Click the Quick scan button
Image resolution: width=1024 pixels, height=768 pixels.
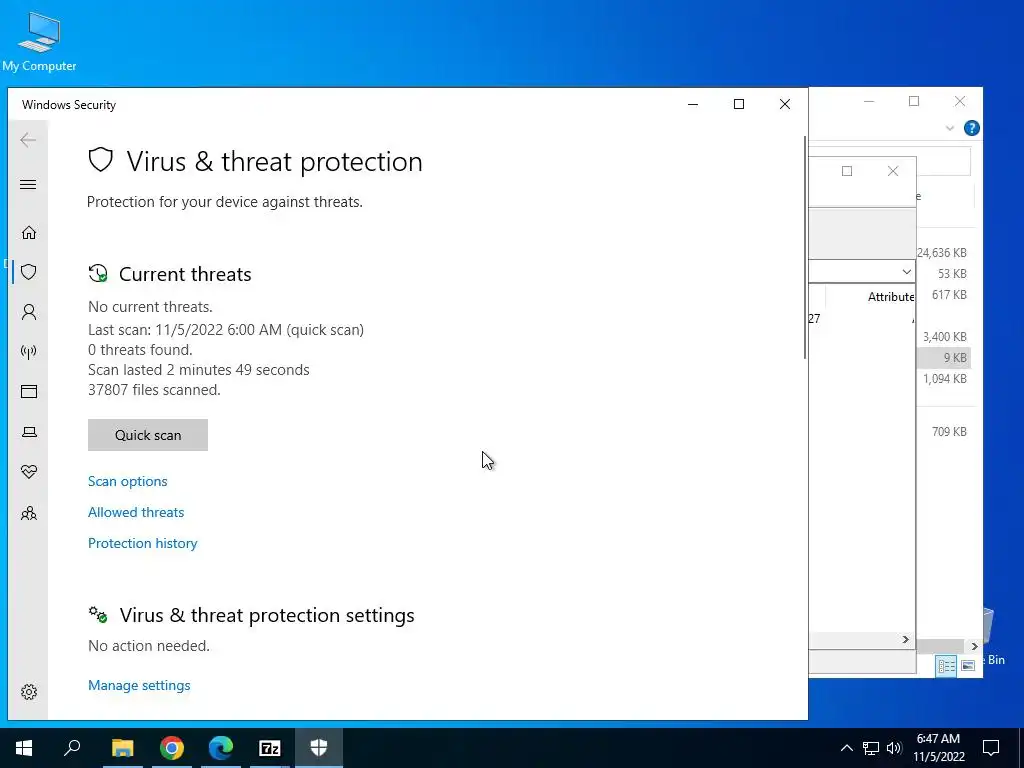pyautogui.click(x=148, y=435)
